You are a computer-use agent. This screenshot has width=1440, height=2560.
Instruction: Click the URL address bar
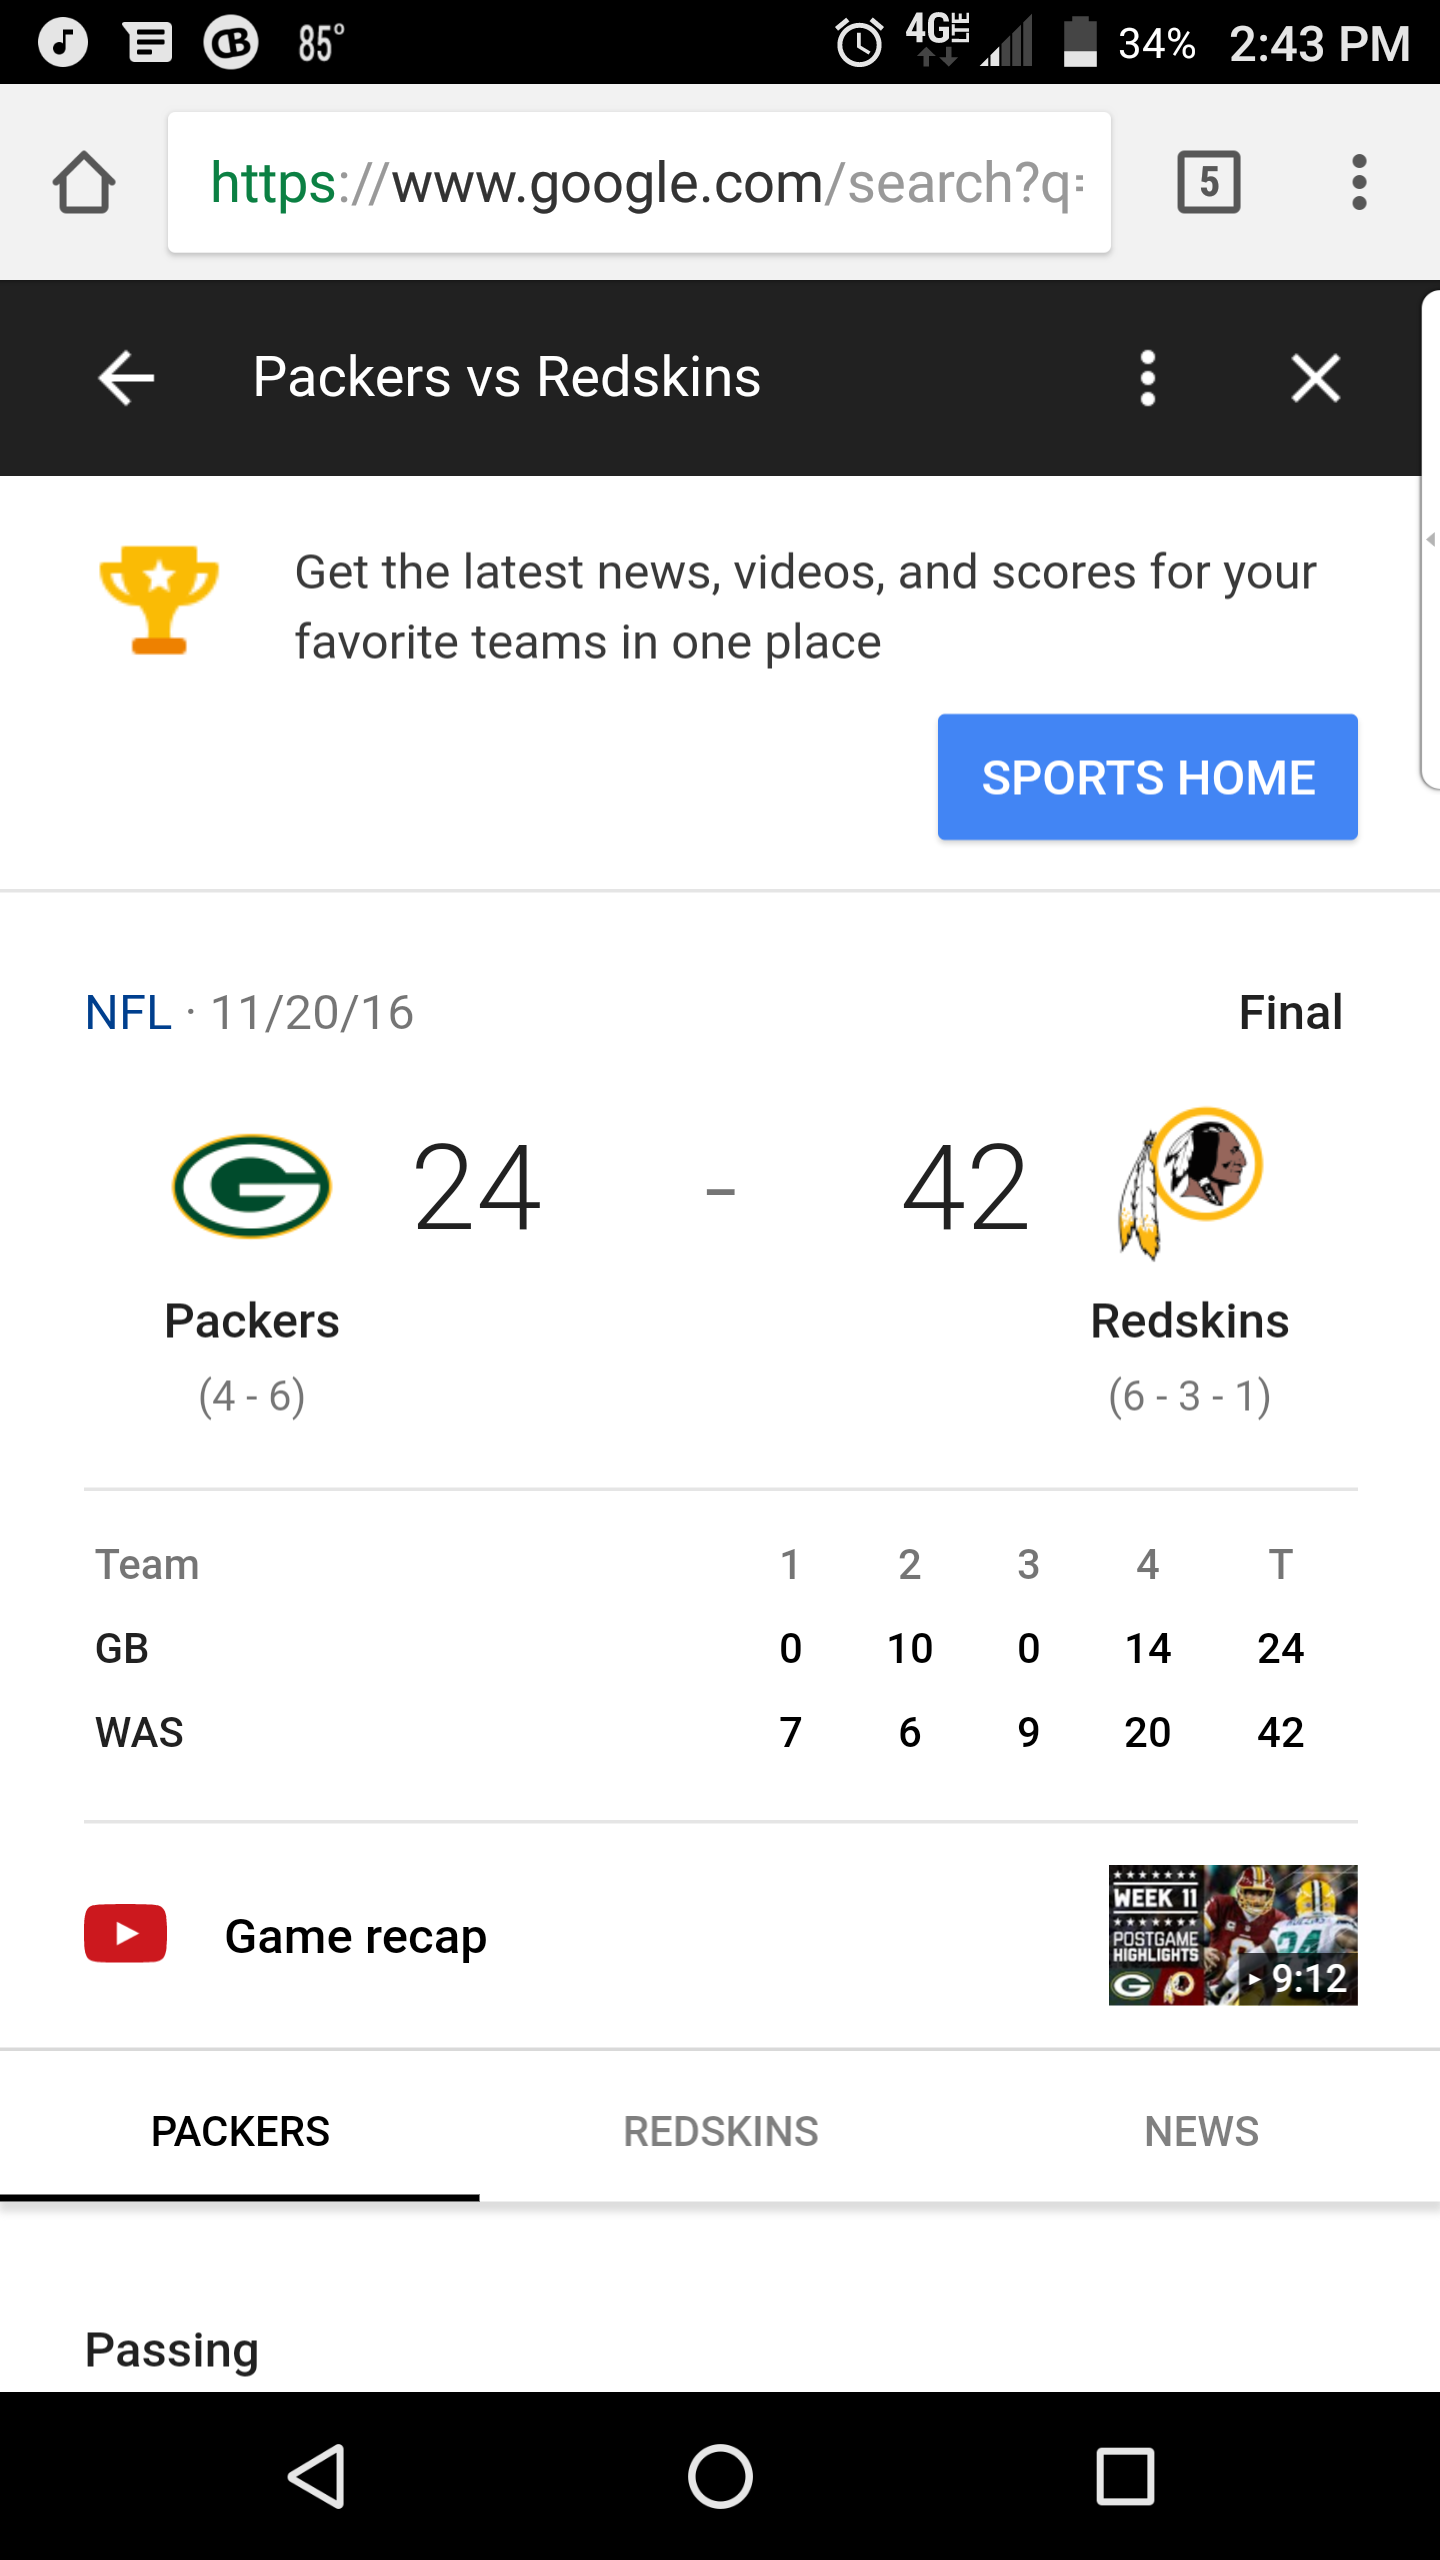639,182
